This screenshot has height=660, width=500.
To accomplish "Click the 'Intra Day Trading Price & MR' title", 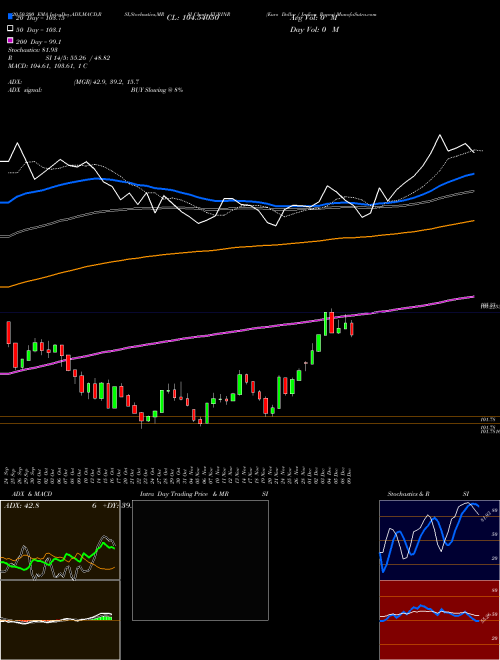I will tap(184, 494).
